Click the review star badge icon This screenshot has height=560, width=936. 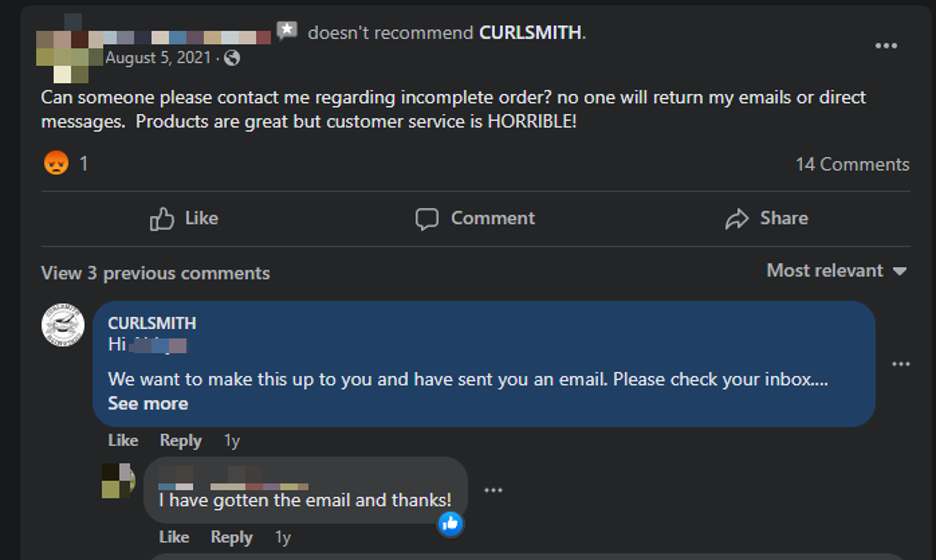click(287, 31)
